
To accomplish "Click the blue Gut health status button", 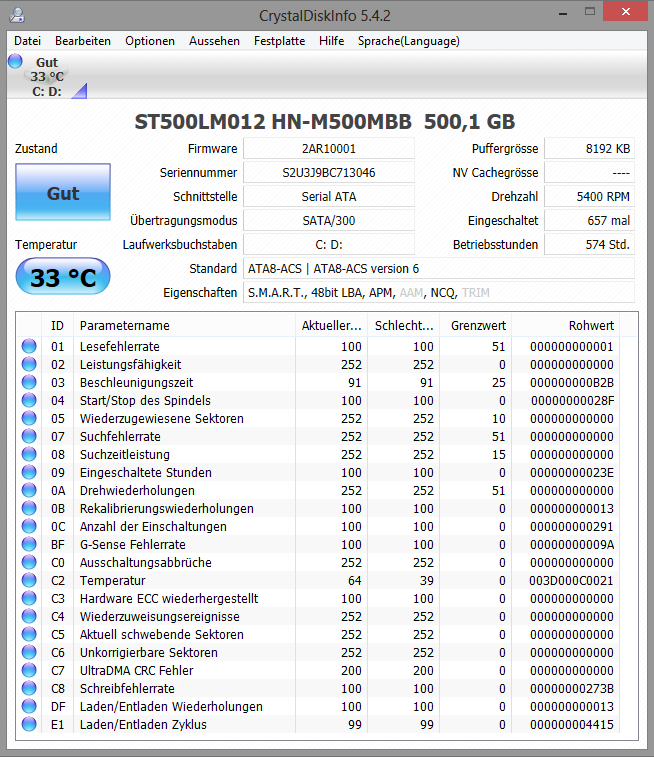I will [x=63, y=192].
